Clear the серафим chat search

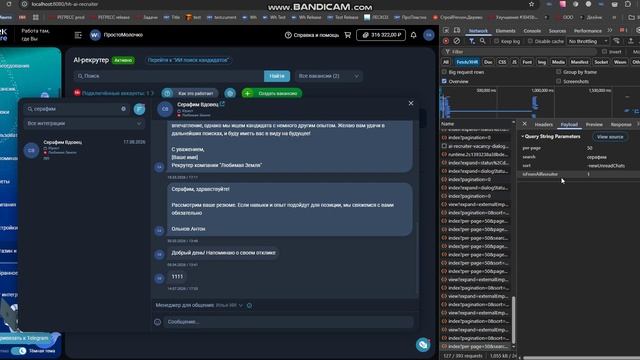[x=123, y=109]
